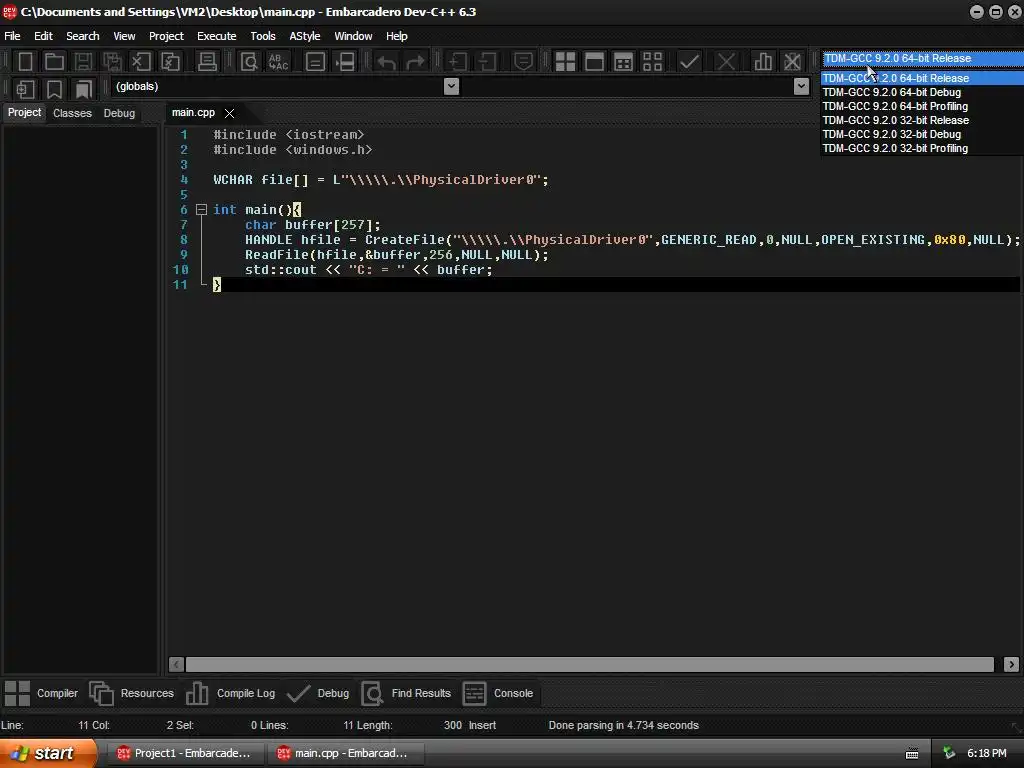Click the Syntax Check checkmark icon
Viewport: 1024px width, 768px height.
[x=689, y=62]
